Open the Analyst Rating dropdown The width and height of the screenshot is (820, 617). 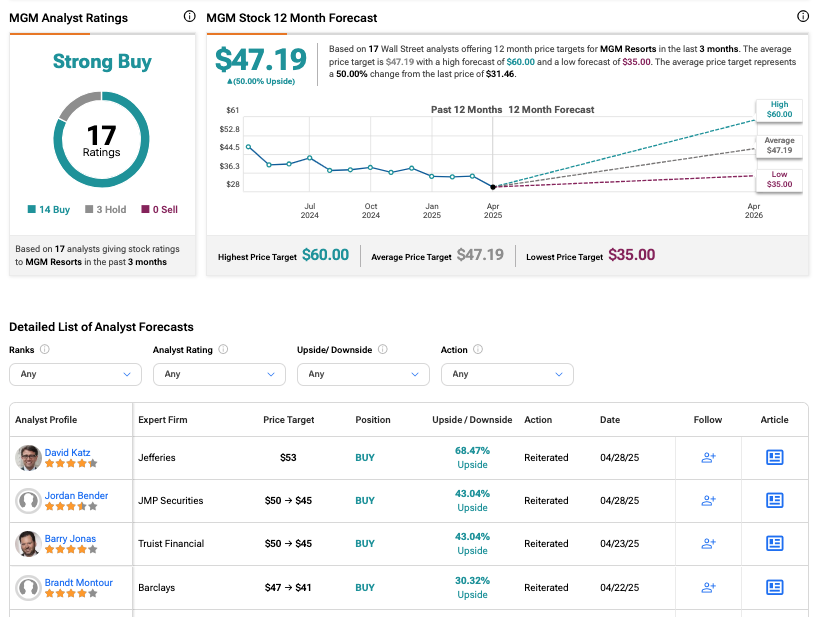pos(219,374)
